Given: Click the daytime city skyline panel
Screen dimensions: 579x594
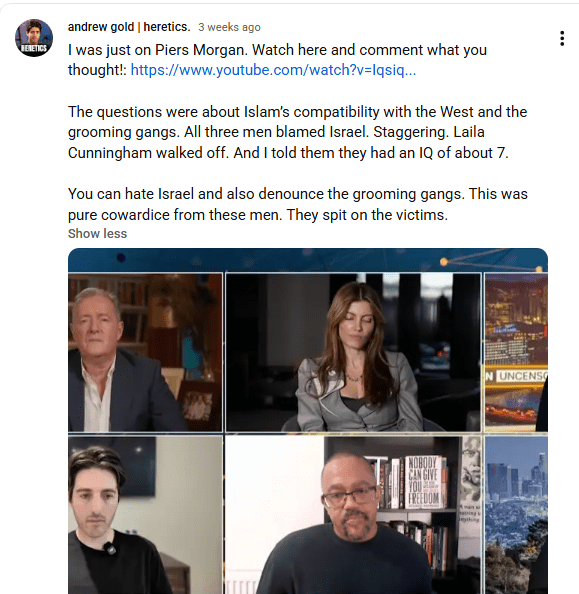Looking at the screenshot, I should [x=516, y=515].
